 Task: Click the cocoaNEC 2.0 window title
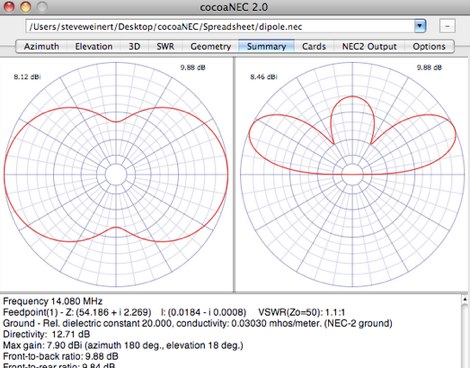tap(234, 7)
